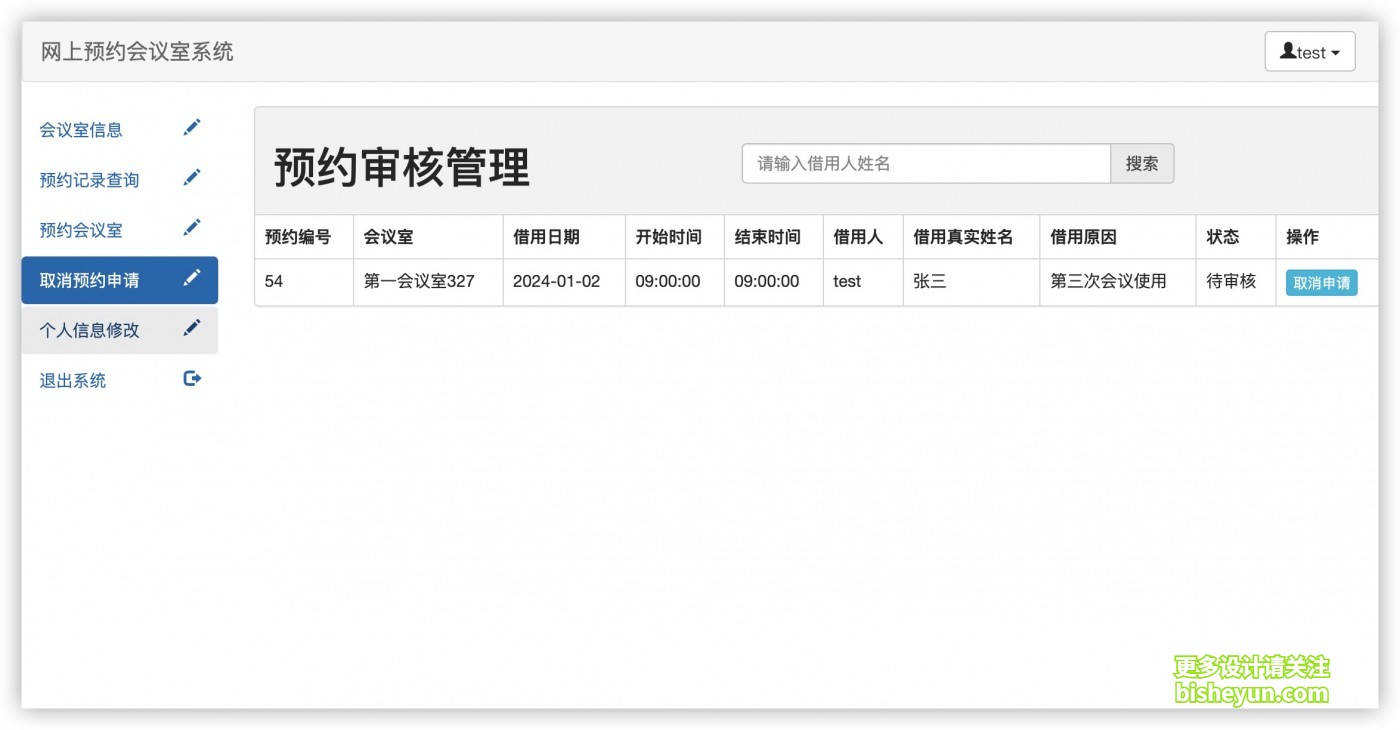Screen dimensions: 1400x730
Task: Open 个人信息修改 in the sidebar
Action: click(x=120, y=330)
